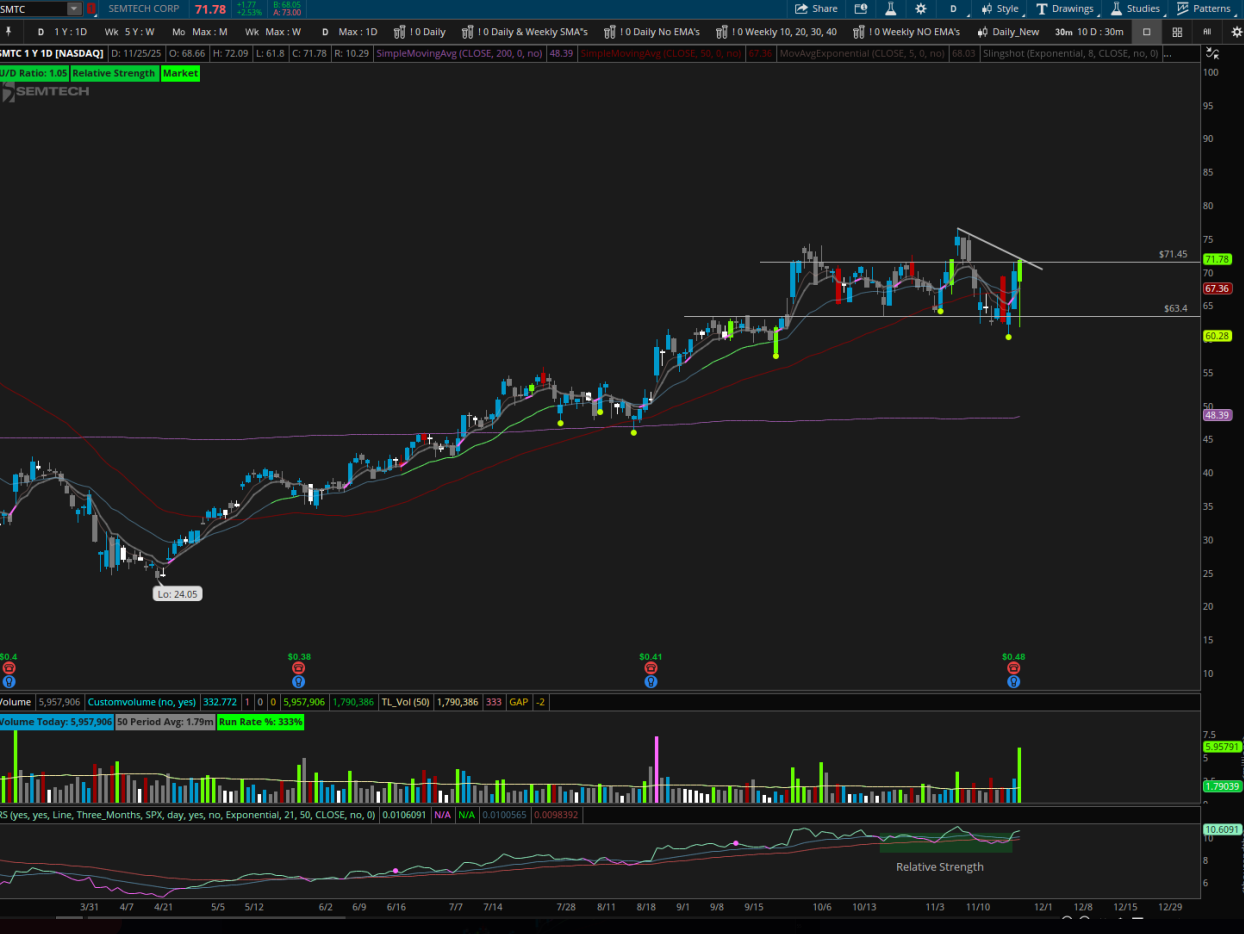
Task: Click the green Relative Strength label
Action: [114, 73]
